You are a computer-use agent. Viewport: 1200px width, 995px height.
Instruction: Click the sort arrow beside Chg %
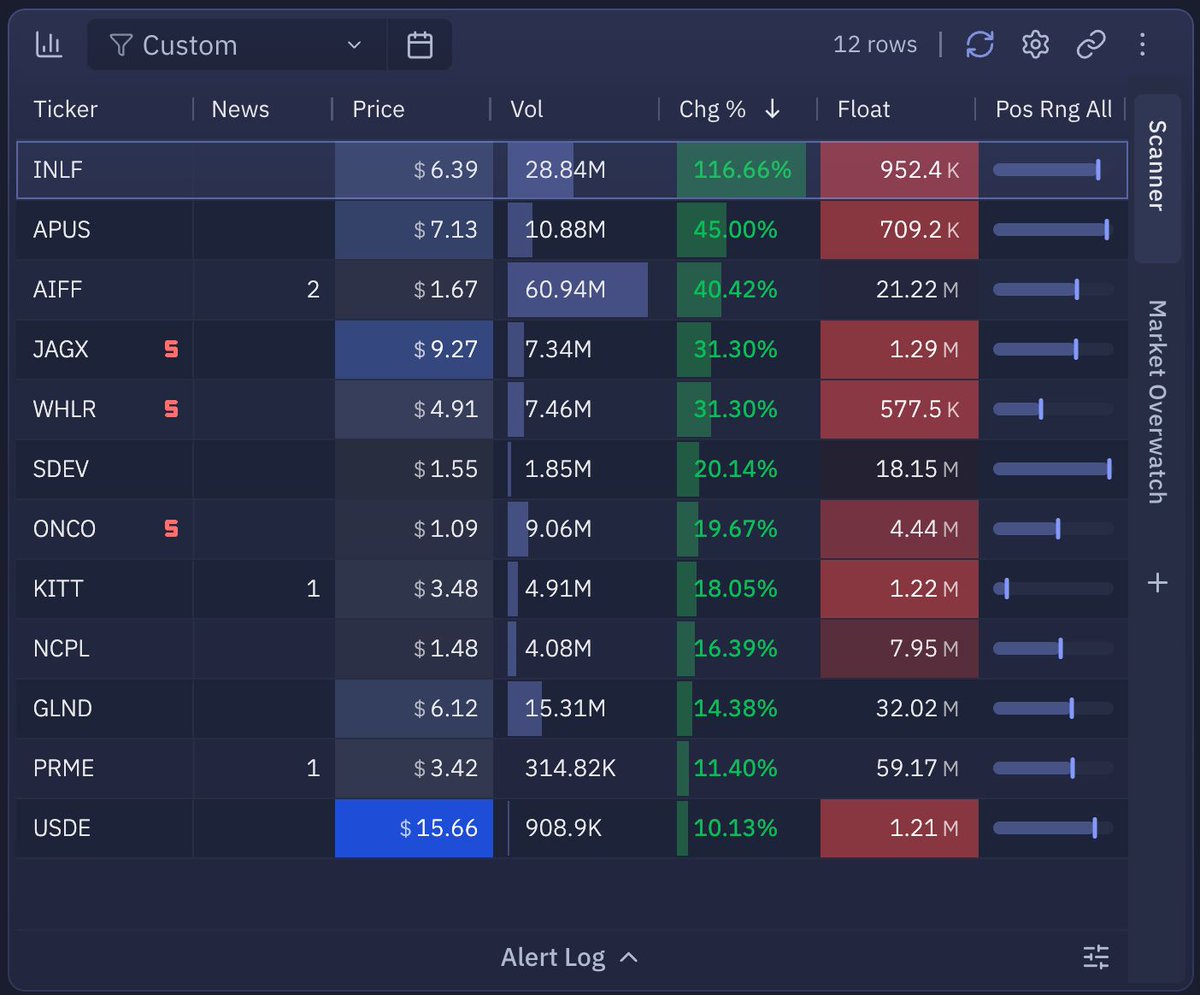pos(772,109)
